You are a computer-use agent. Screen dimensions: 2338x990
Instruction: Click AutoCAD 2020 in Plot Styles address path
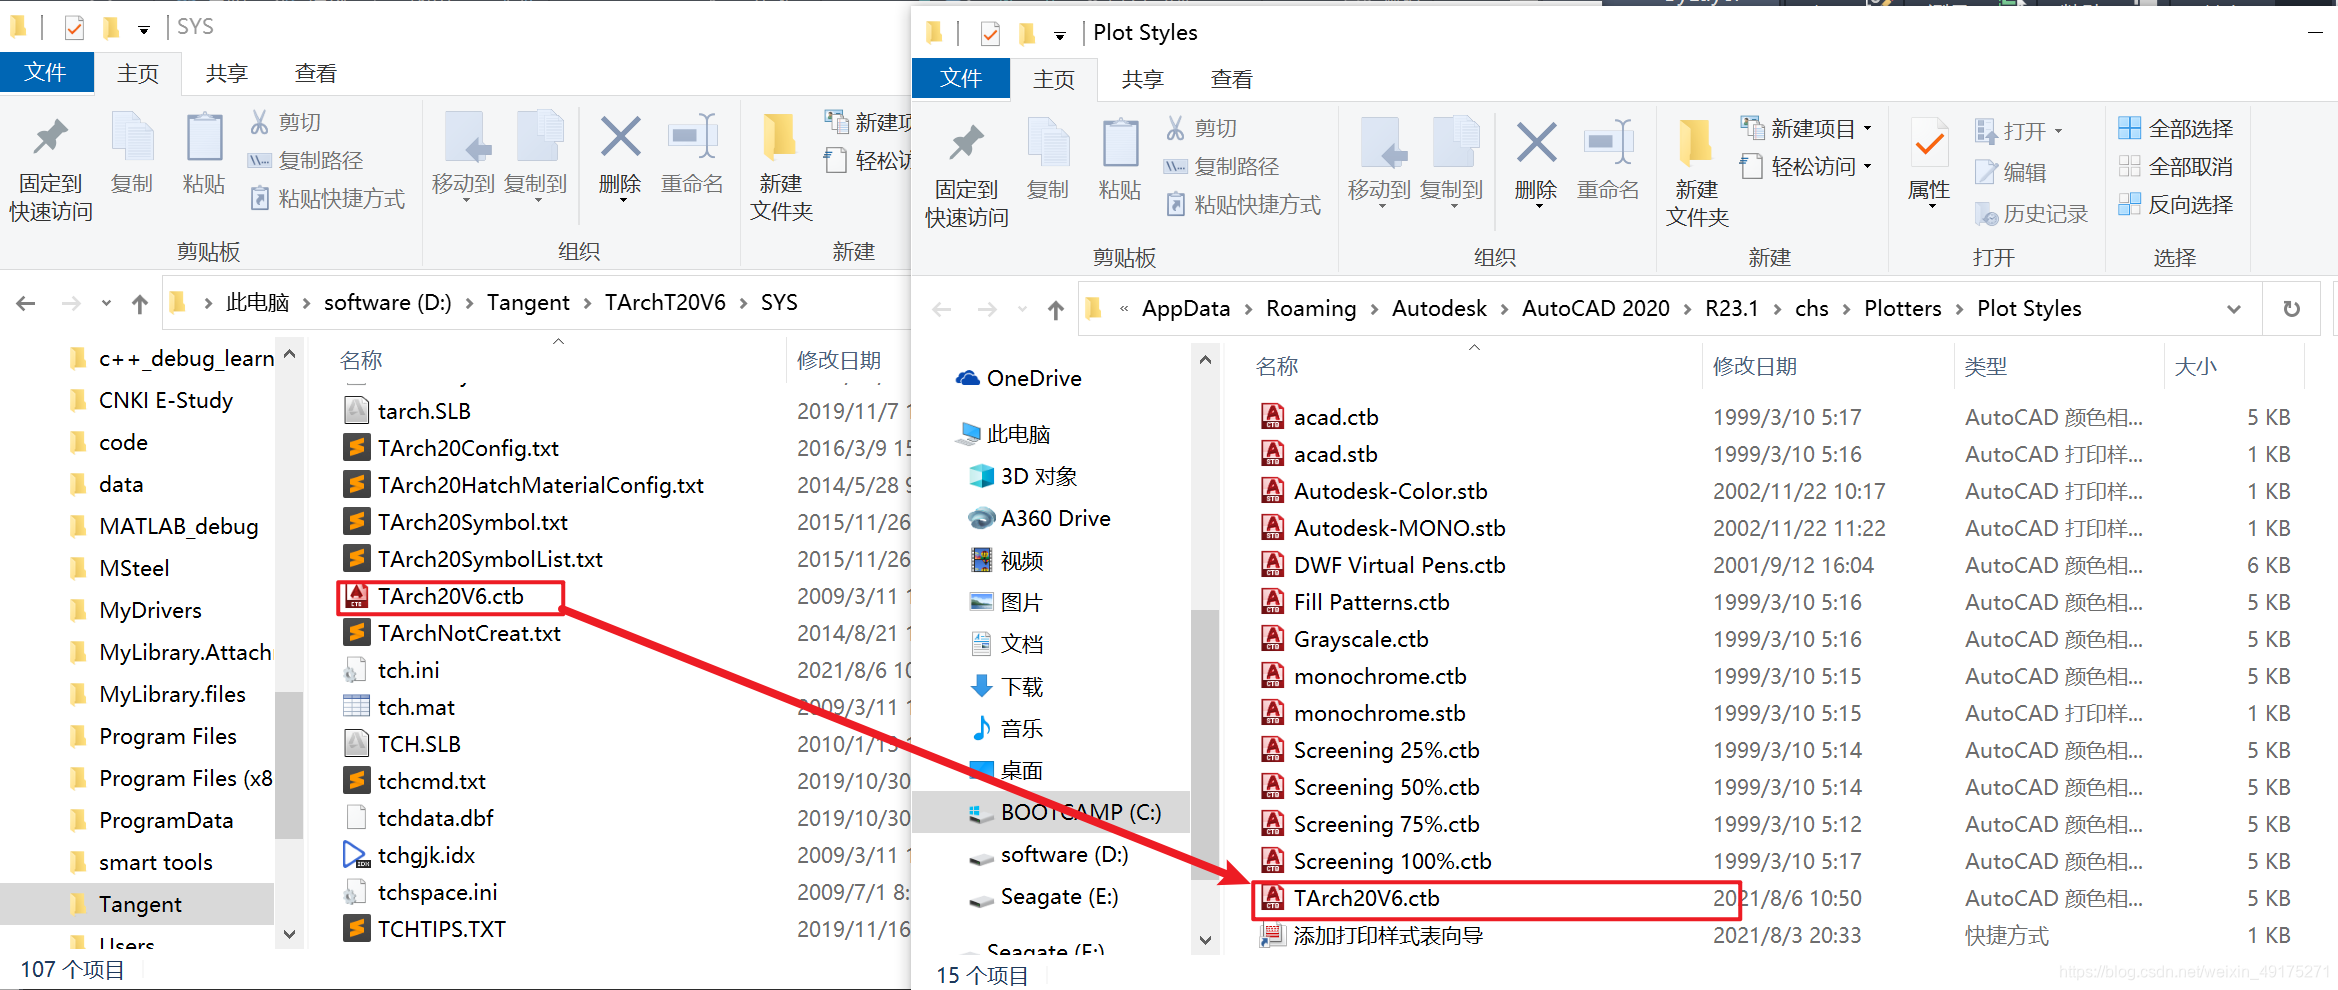(x=1596, y=308)
